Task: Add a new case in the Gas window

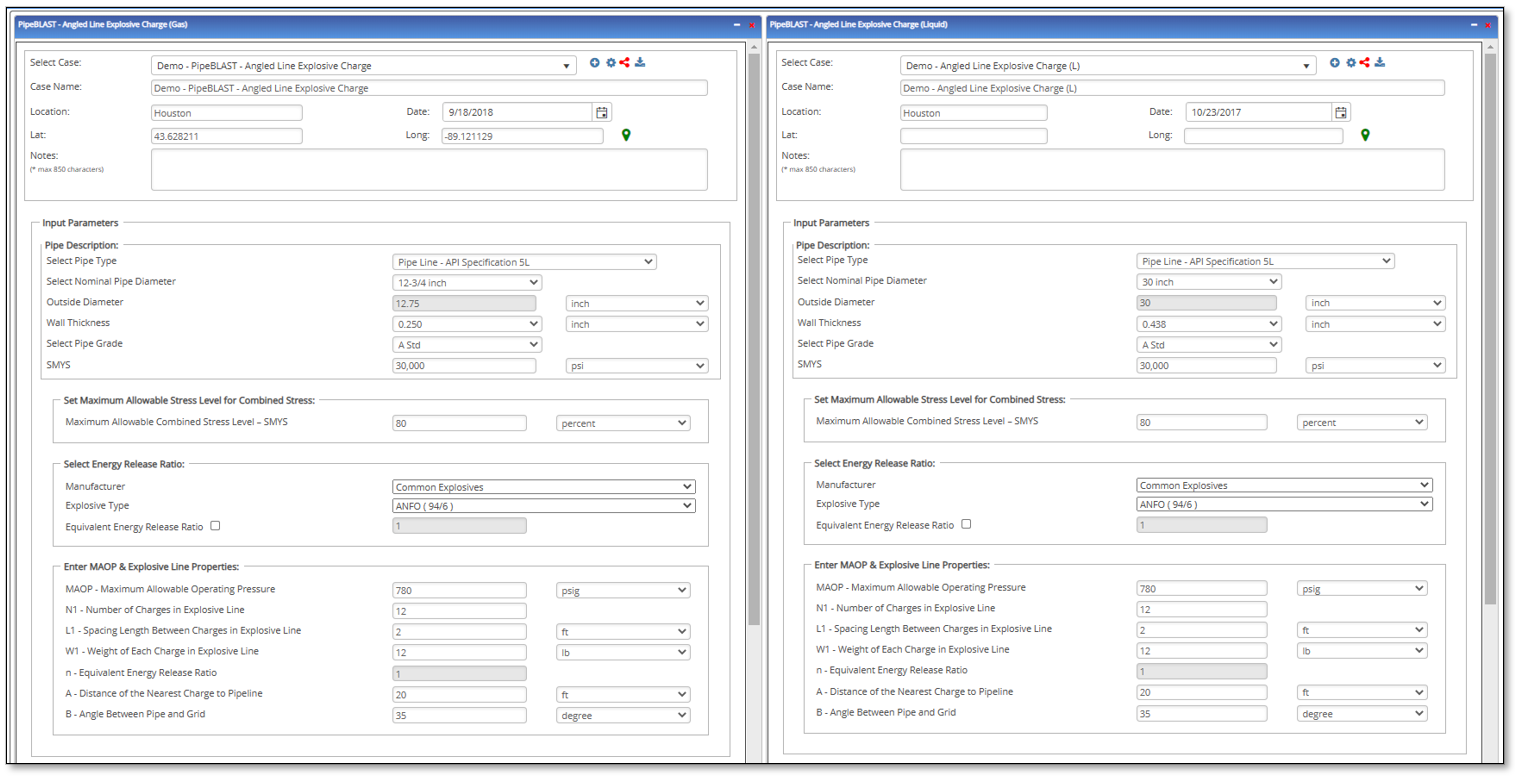Action: [596, 62]
